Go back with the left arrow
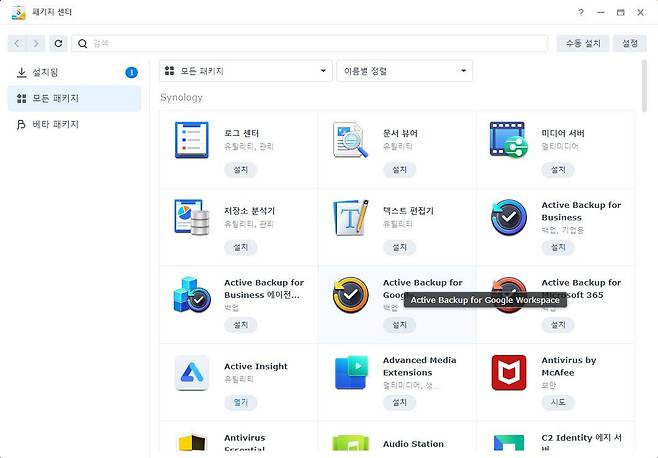 click(x=17, y=43)
